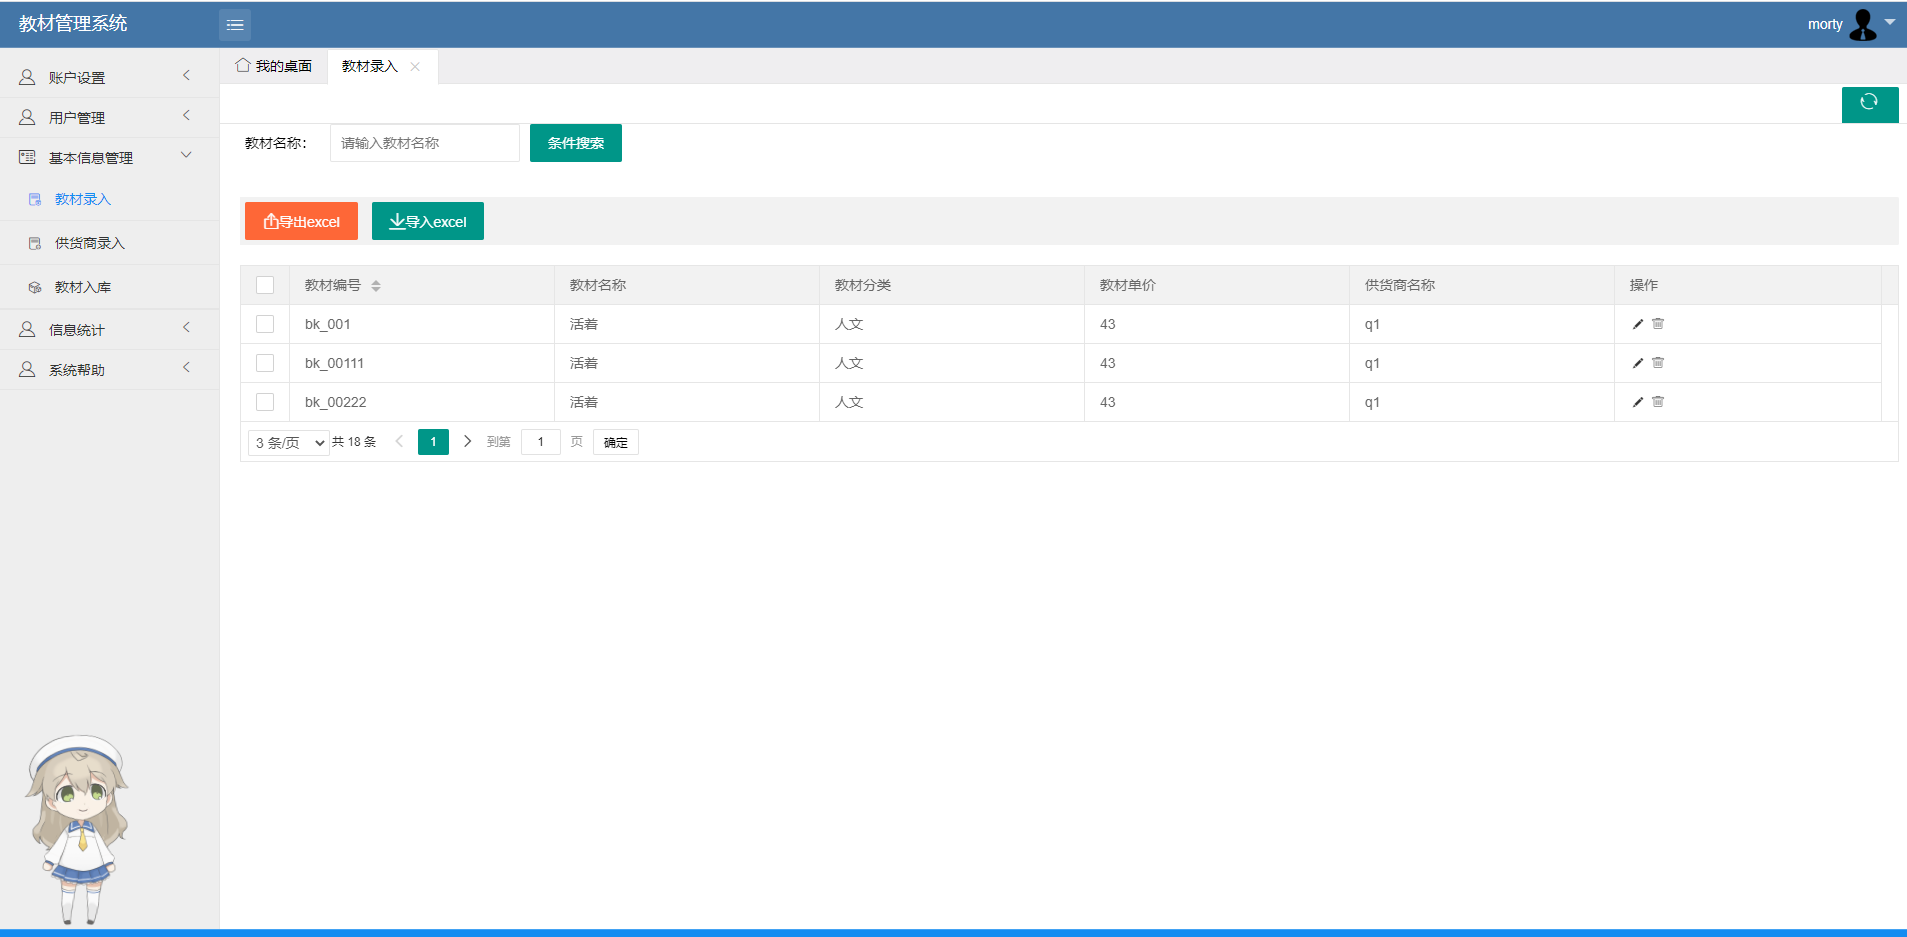Switch to 我的桌面 tab
This screenshot has width=1907, height=937.
tap(274, 66)
